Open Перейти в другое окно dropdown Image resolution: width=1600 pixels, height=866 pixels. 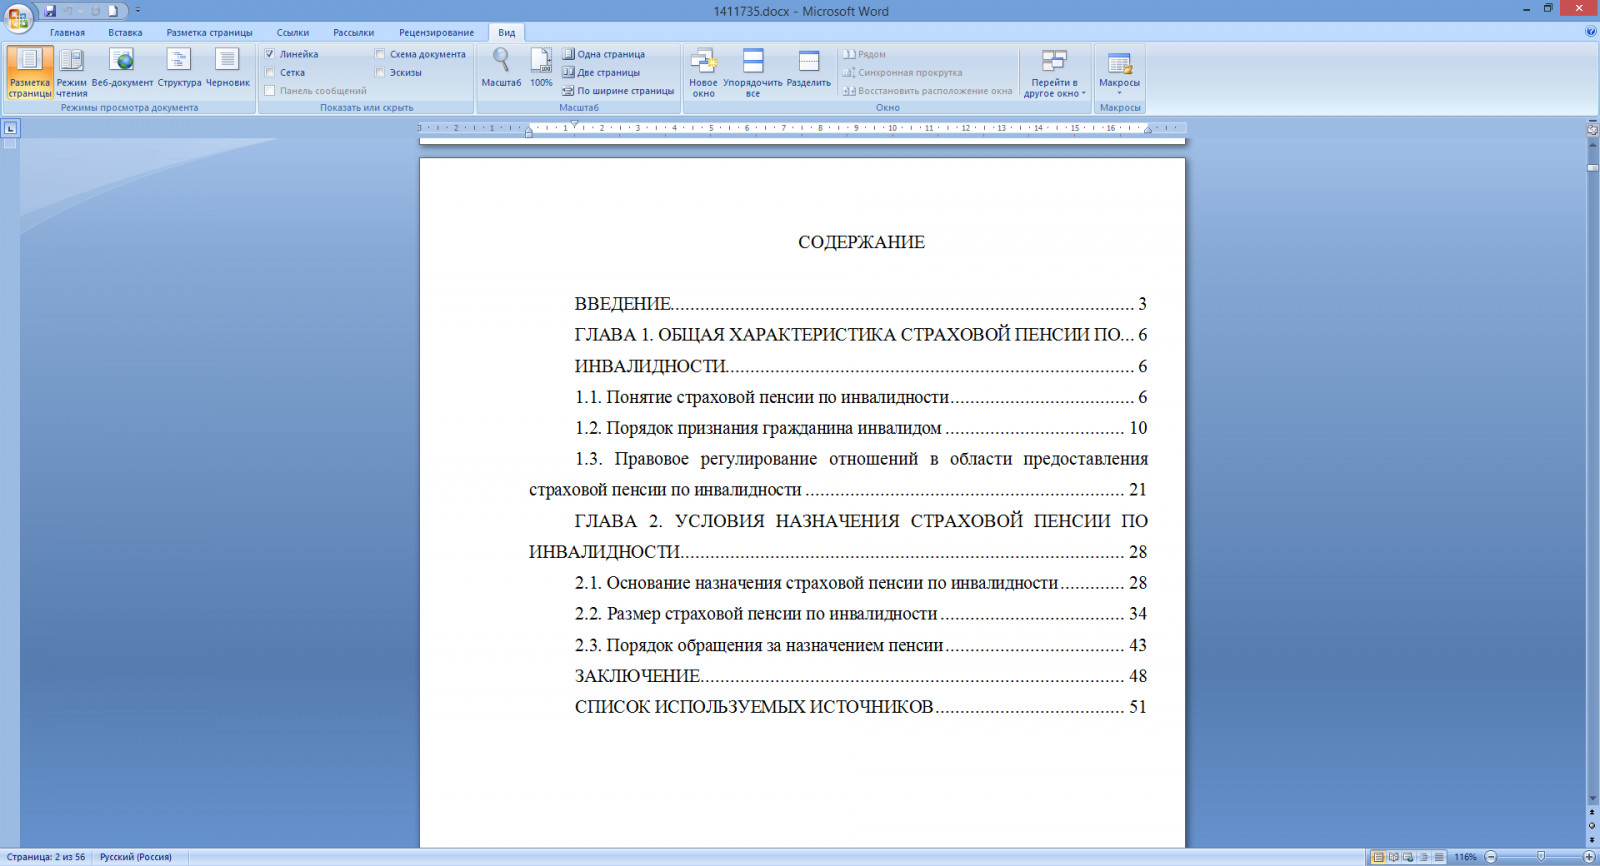pos(1055,72)
